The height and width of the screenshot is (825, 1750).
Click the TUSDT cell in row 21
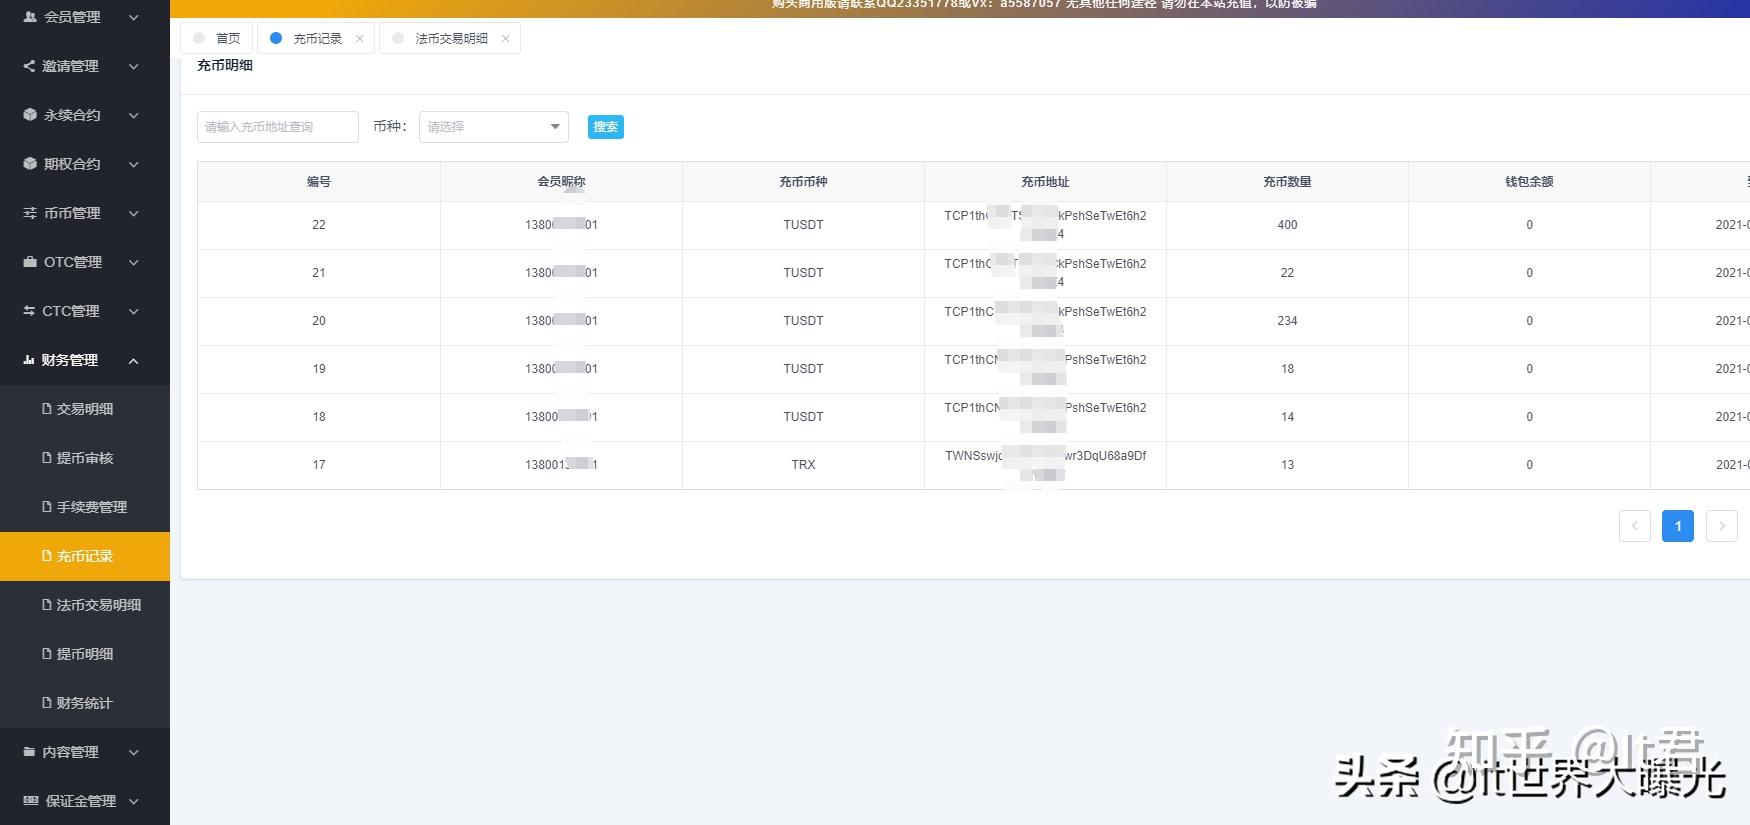[803, 273]
